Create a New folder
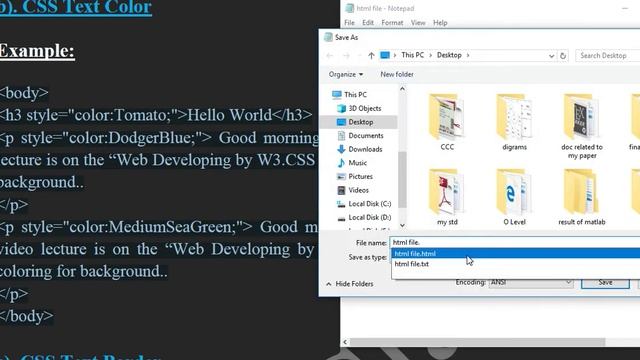The image size is (640, 360). tap(397, 74)
